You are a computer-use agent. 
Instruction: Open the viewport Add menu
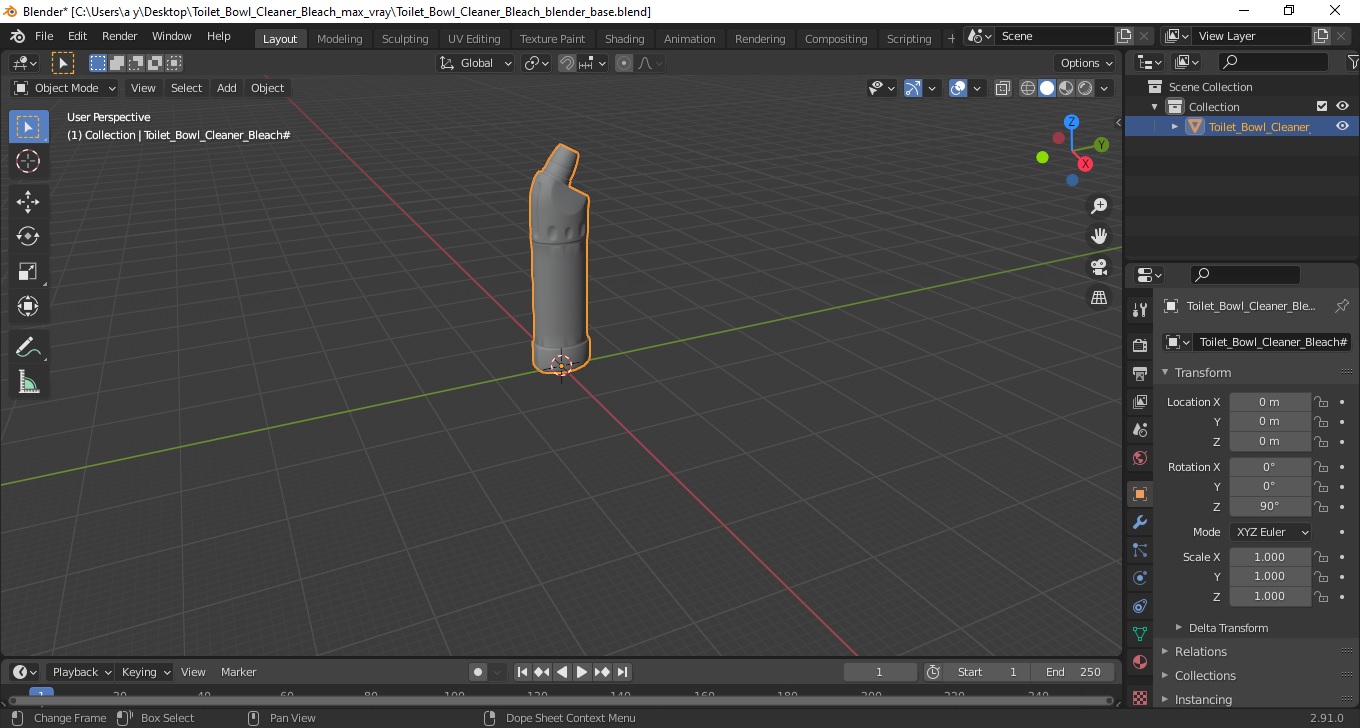(x=227, y=88)
